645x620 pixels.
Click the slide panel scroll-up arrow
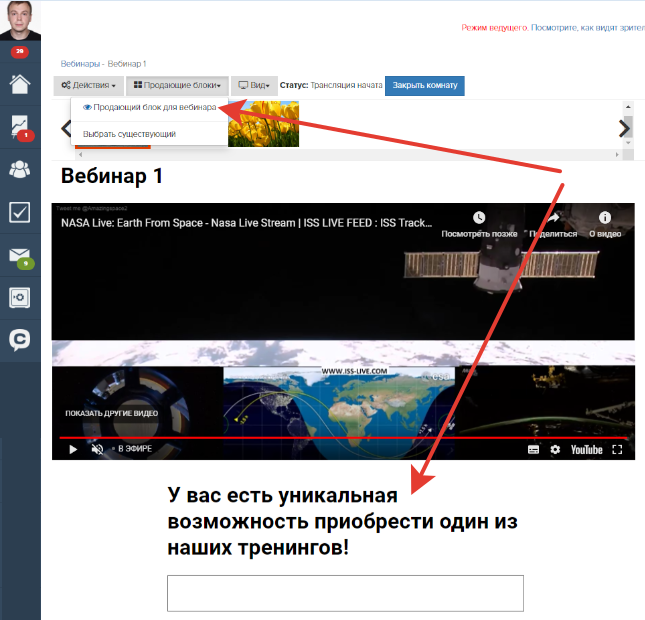[628, 107]
